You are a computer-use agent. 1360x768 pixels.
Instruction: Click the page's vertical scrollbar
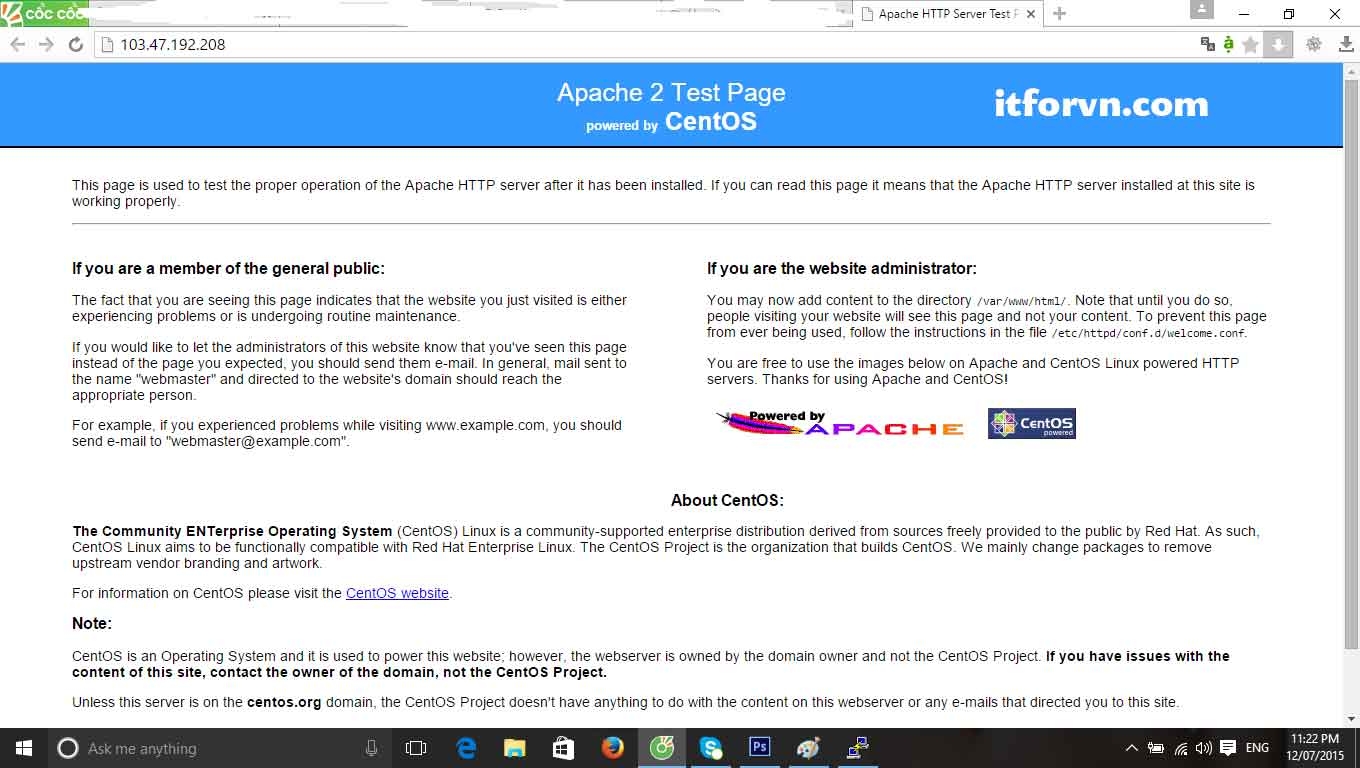click(x=1351, y=400)
